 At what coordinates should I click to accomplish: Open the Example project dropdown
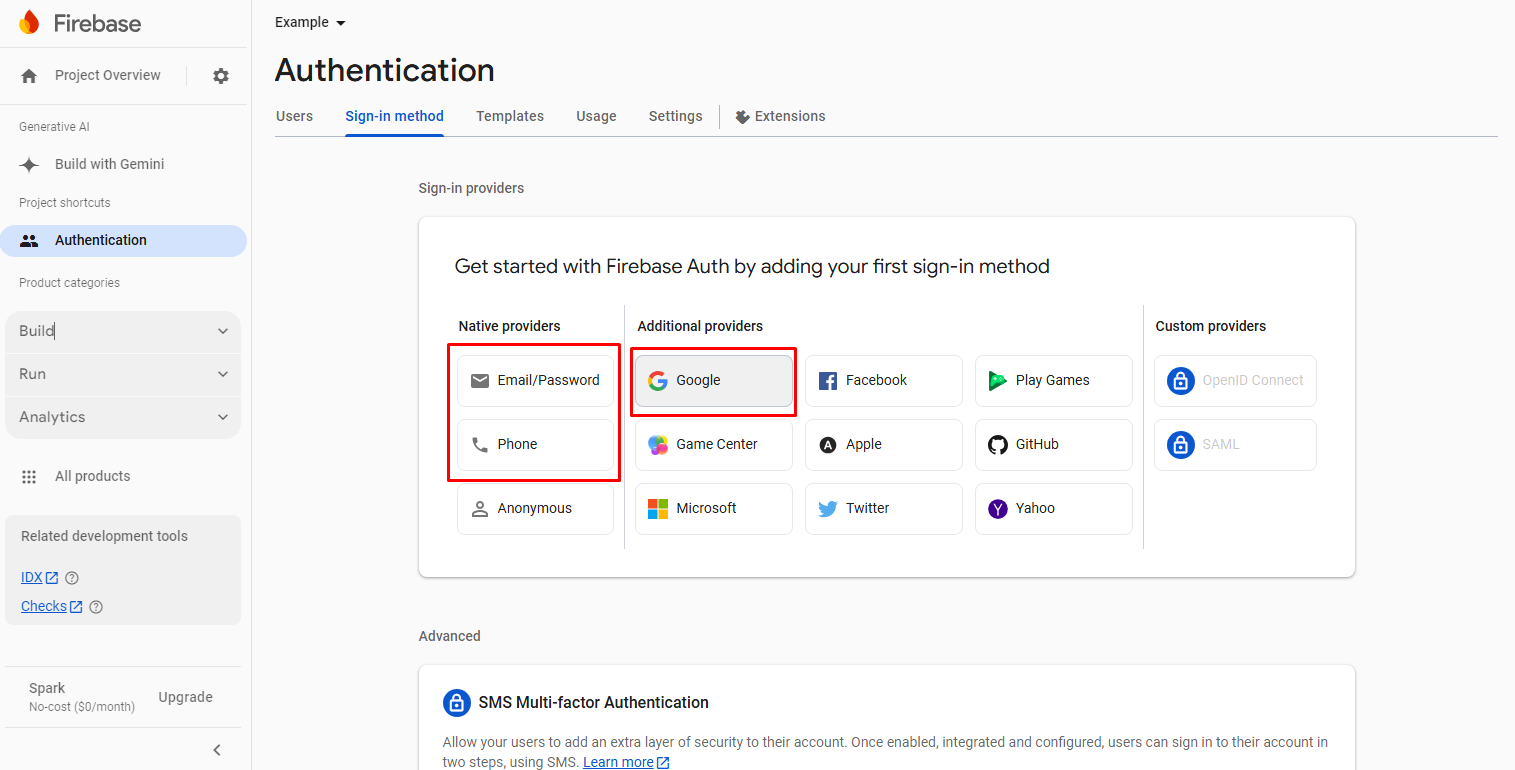coord(310,23)
